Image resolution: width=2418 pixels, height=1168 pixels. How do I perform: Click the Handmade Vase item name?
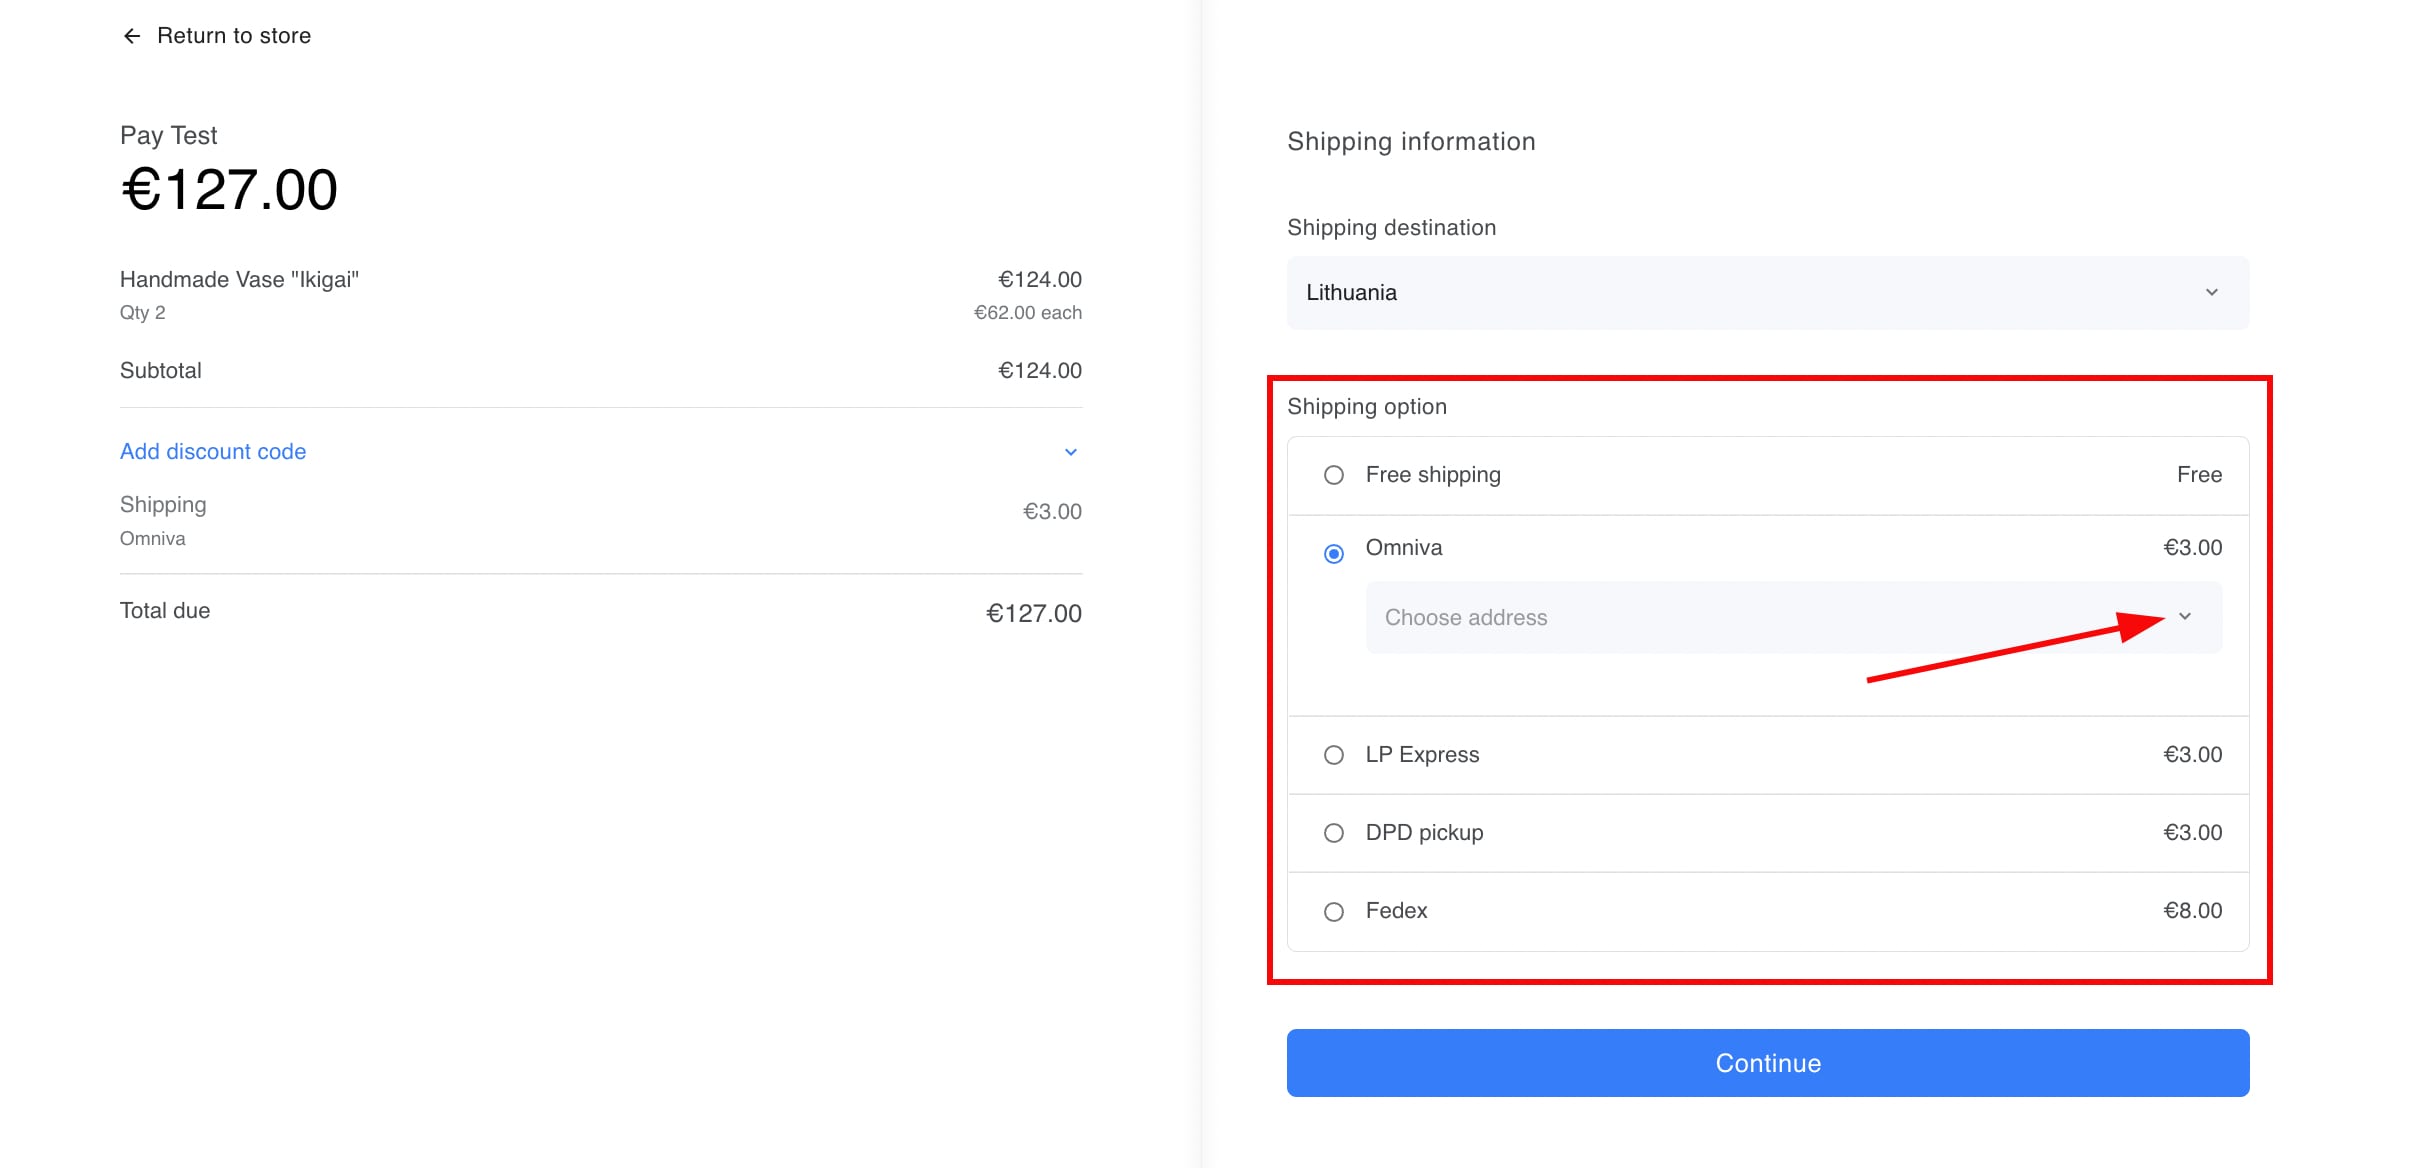tap(241, 279)
